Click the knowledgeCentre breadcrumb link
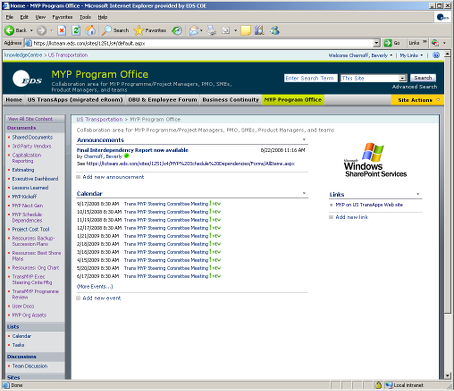Screen dimensions: 454x391 [x=23, y=55]
